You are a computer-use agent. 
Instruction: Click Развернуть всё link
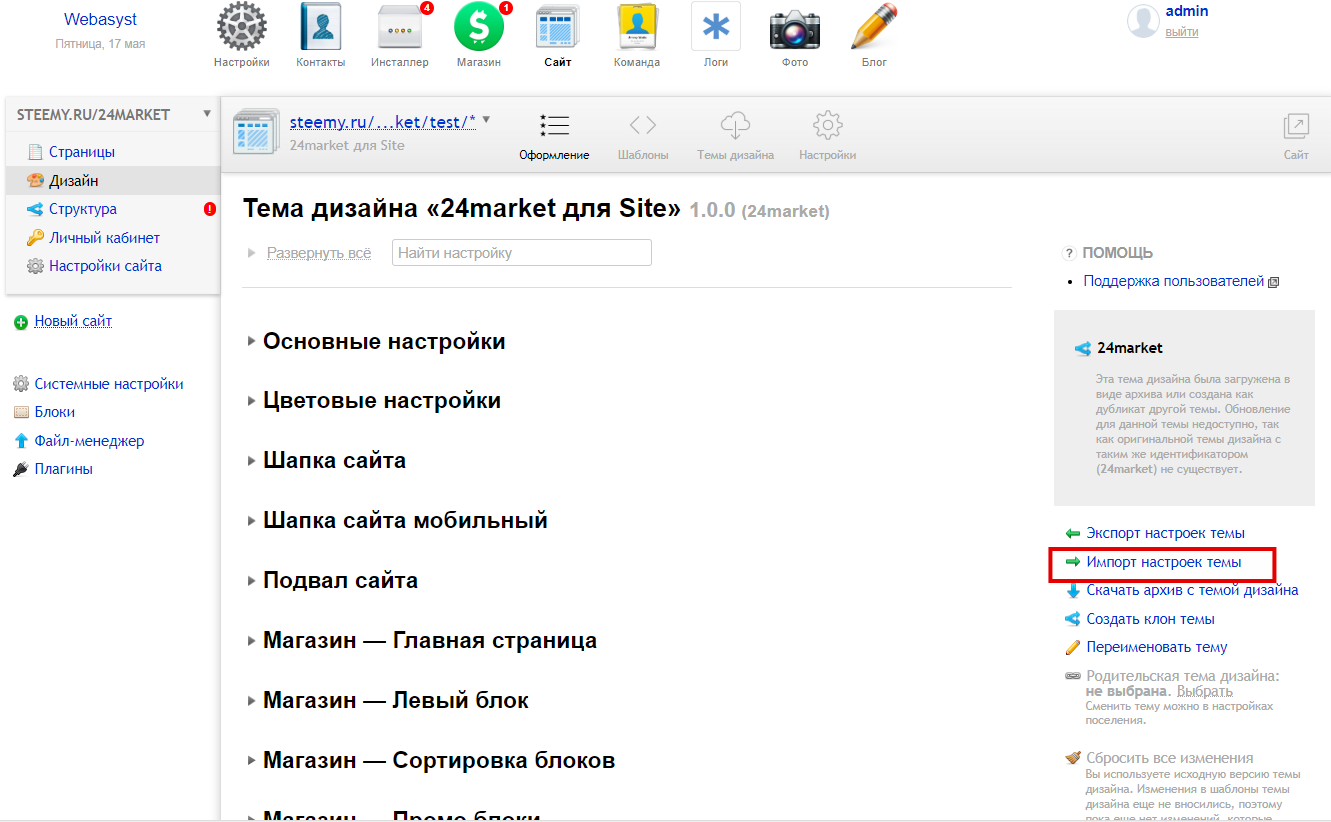(x=318, y=253)
